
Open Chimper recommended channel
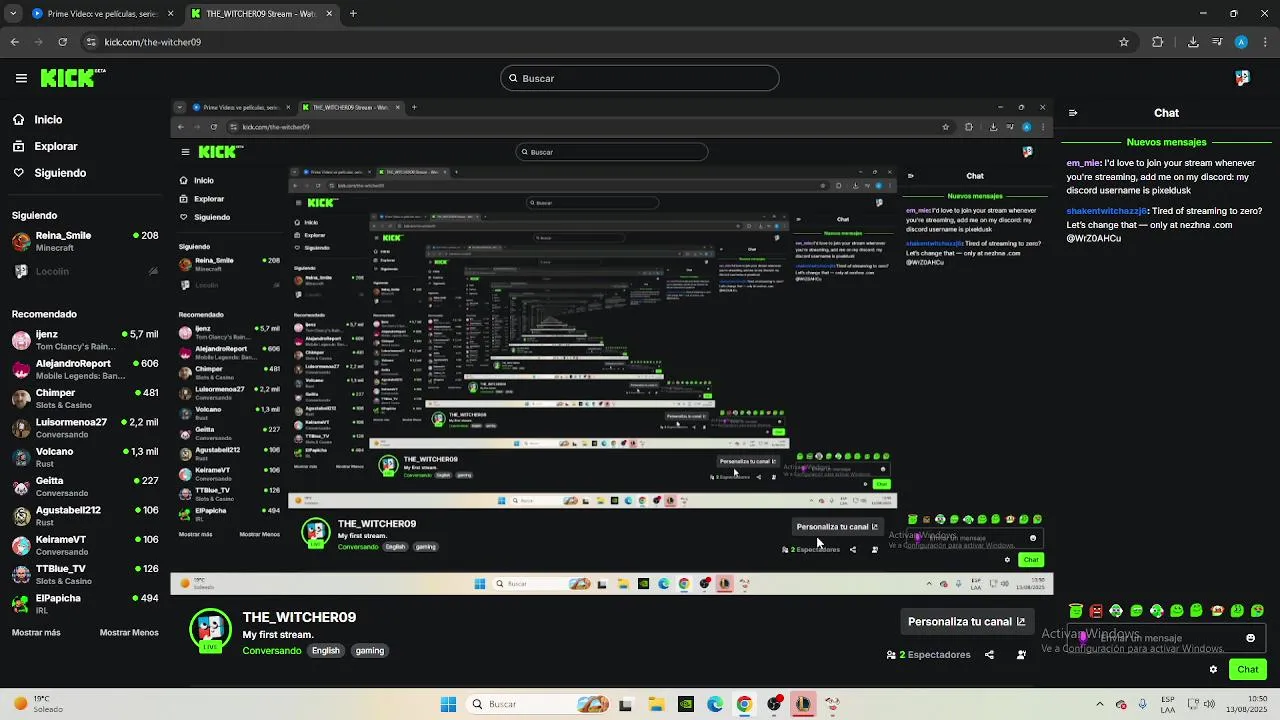point(85,398)
